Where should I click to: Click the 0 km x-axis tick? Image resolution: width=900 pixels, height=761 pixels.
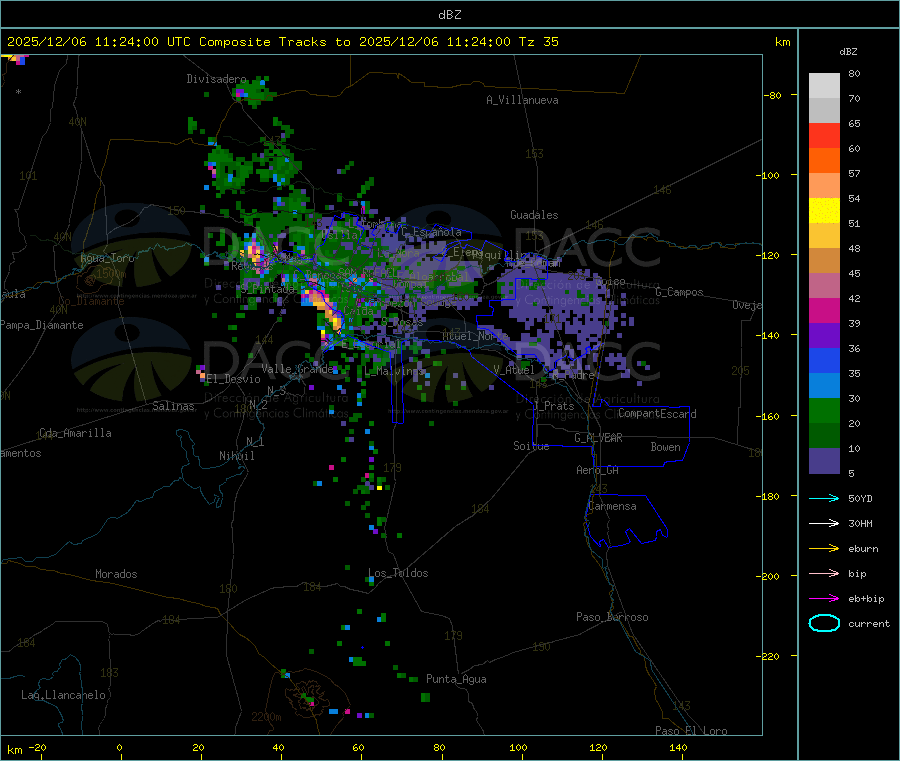click(119, 748)
